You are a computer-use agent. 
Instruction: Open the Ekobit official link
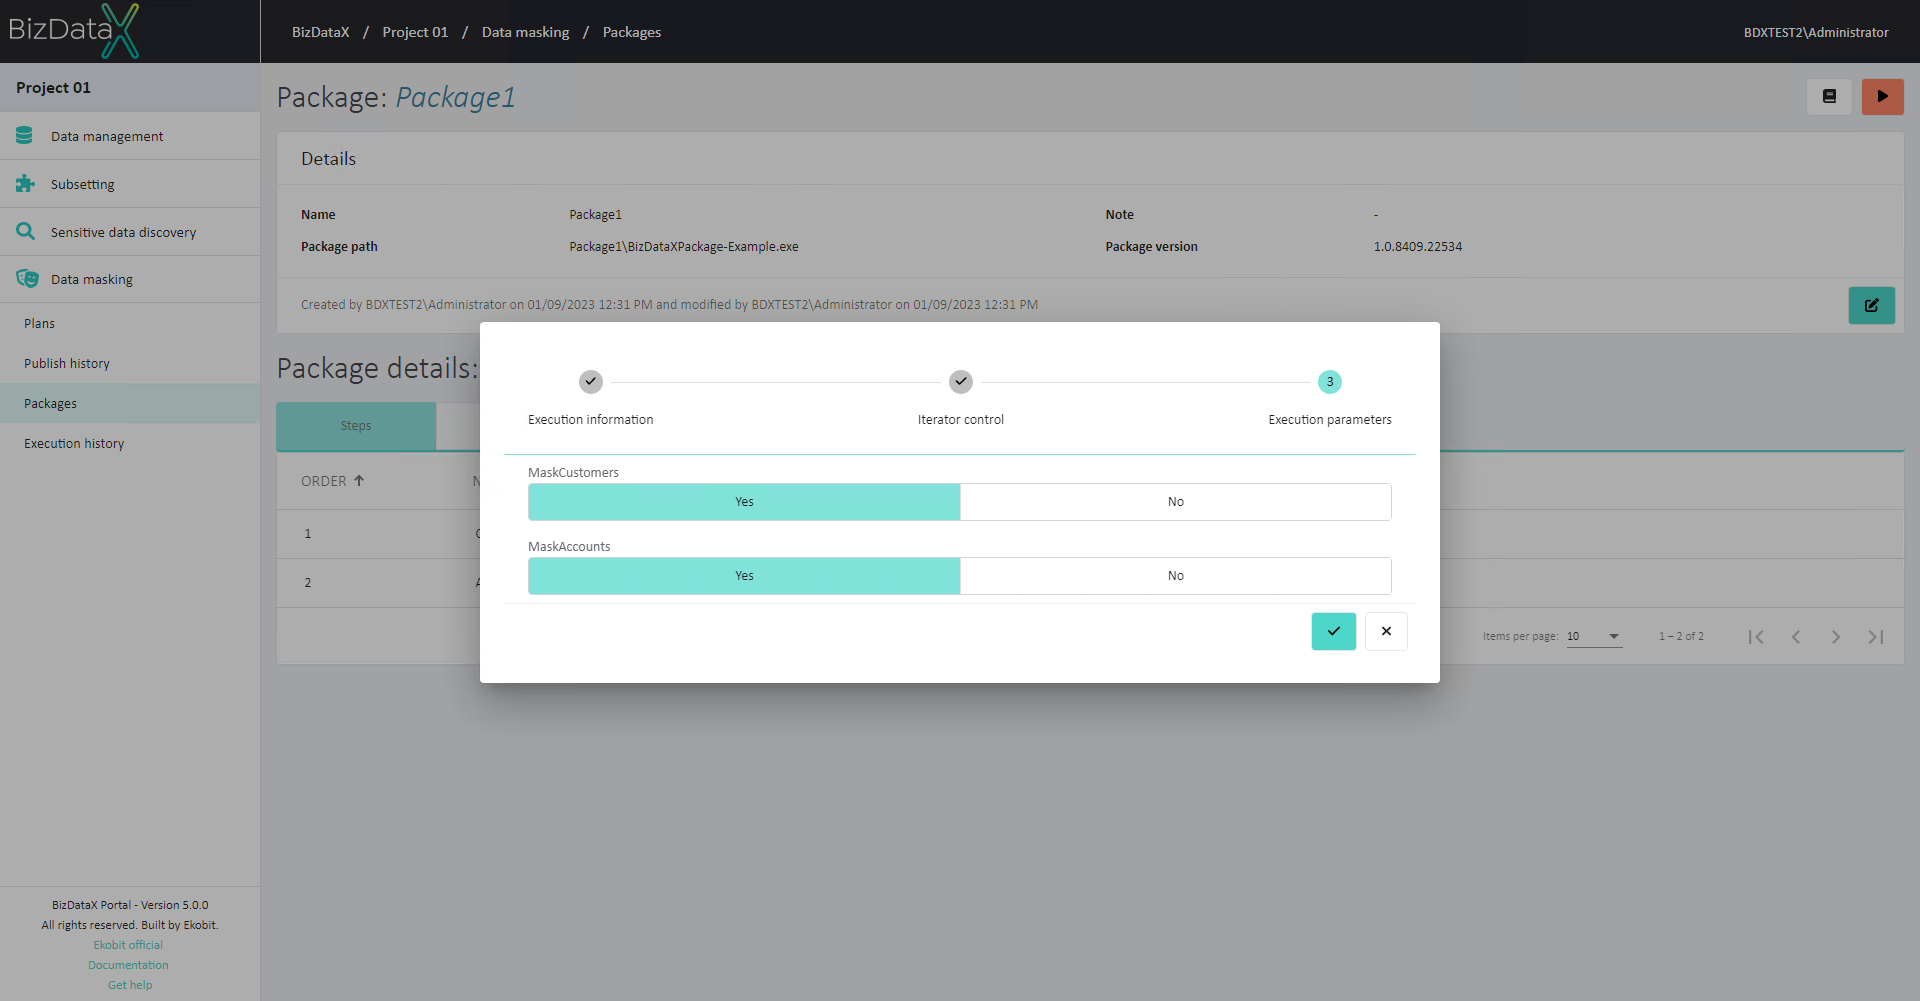click(128, 945)
